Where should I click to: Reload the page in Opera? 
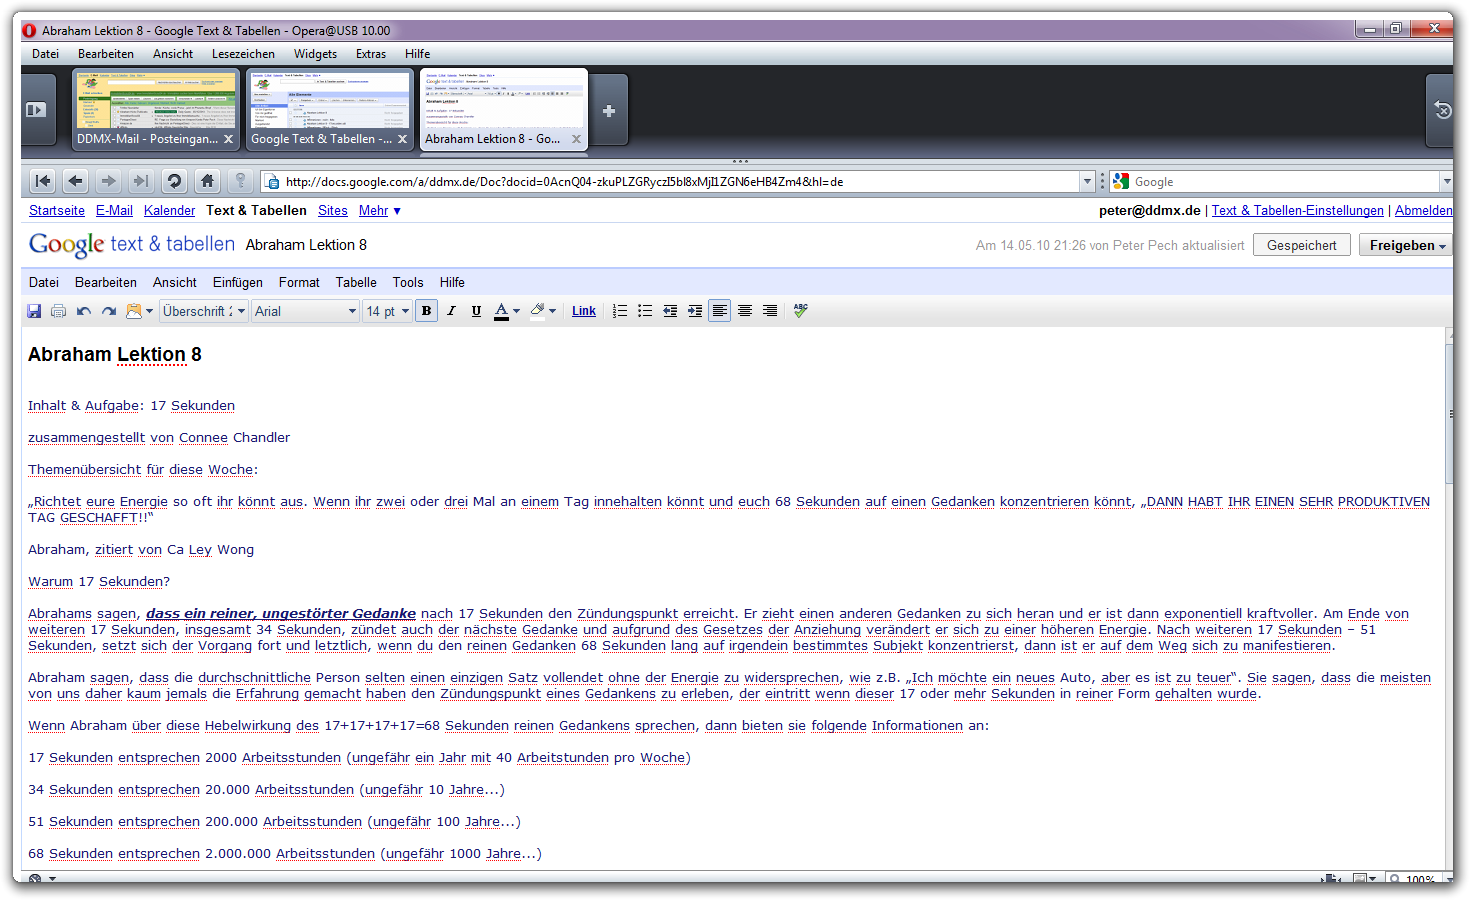coord(174,181)
